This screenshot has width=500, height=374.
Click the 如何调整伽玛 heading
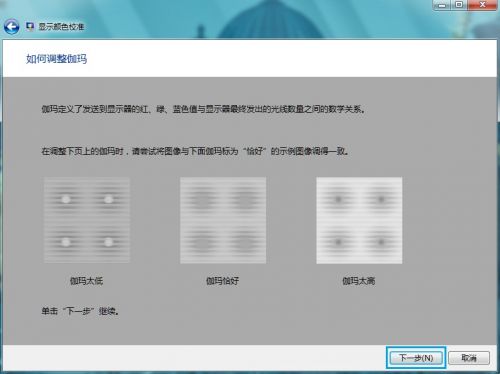pyautogui.click(x=57, y=59)
